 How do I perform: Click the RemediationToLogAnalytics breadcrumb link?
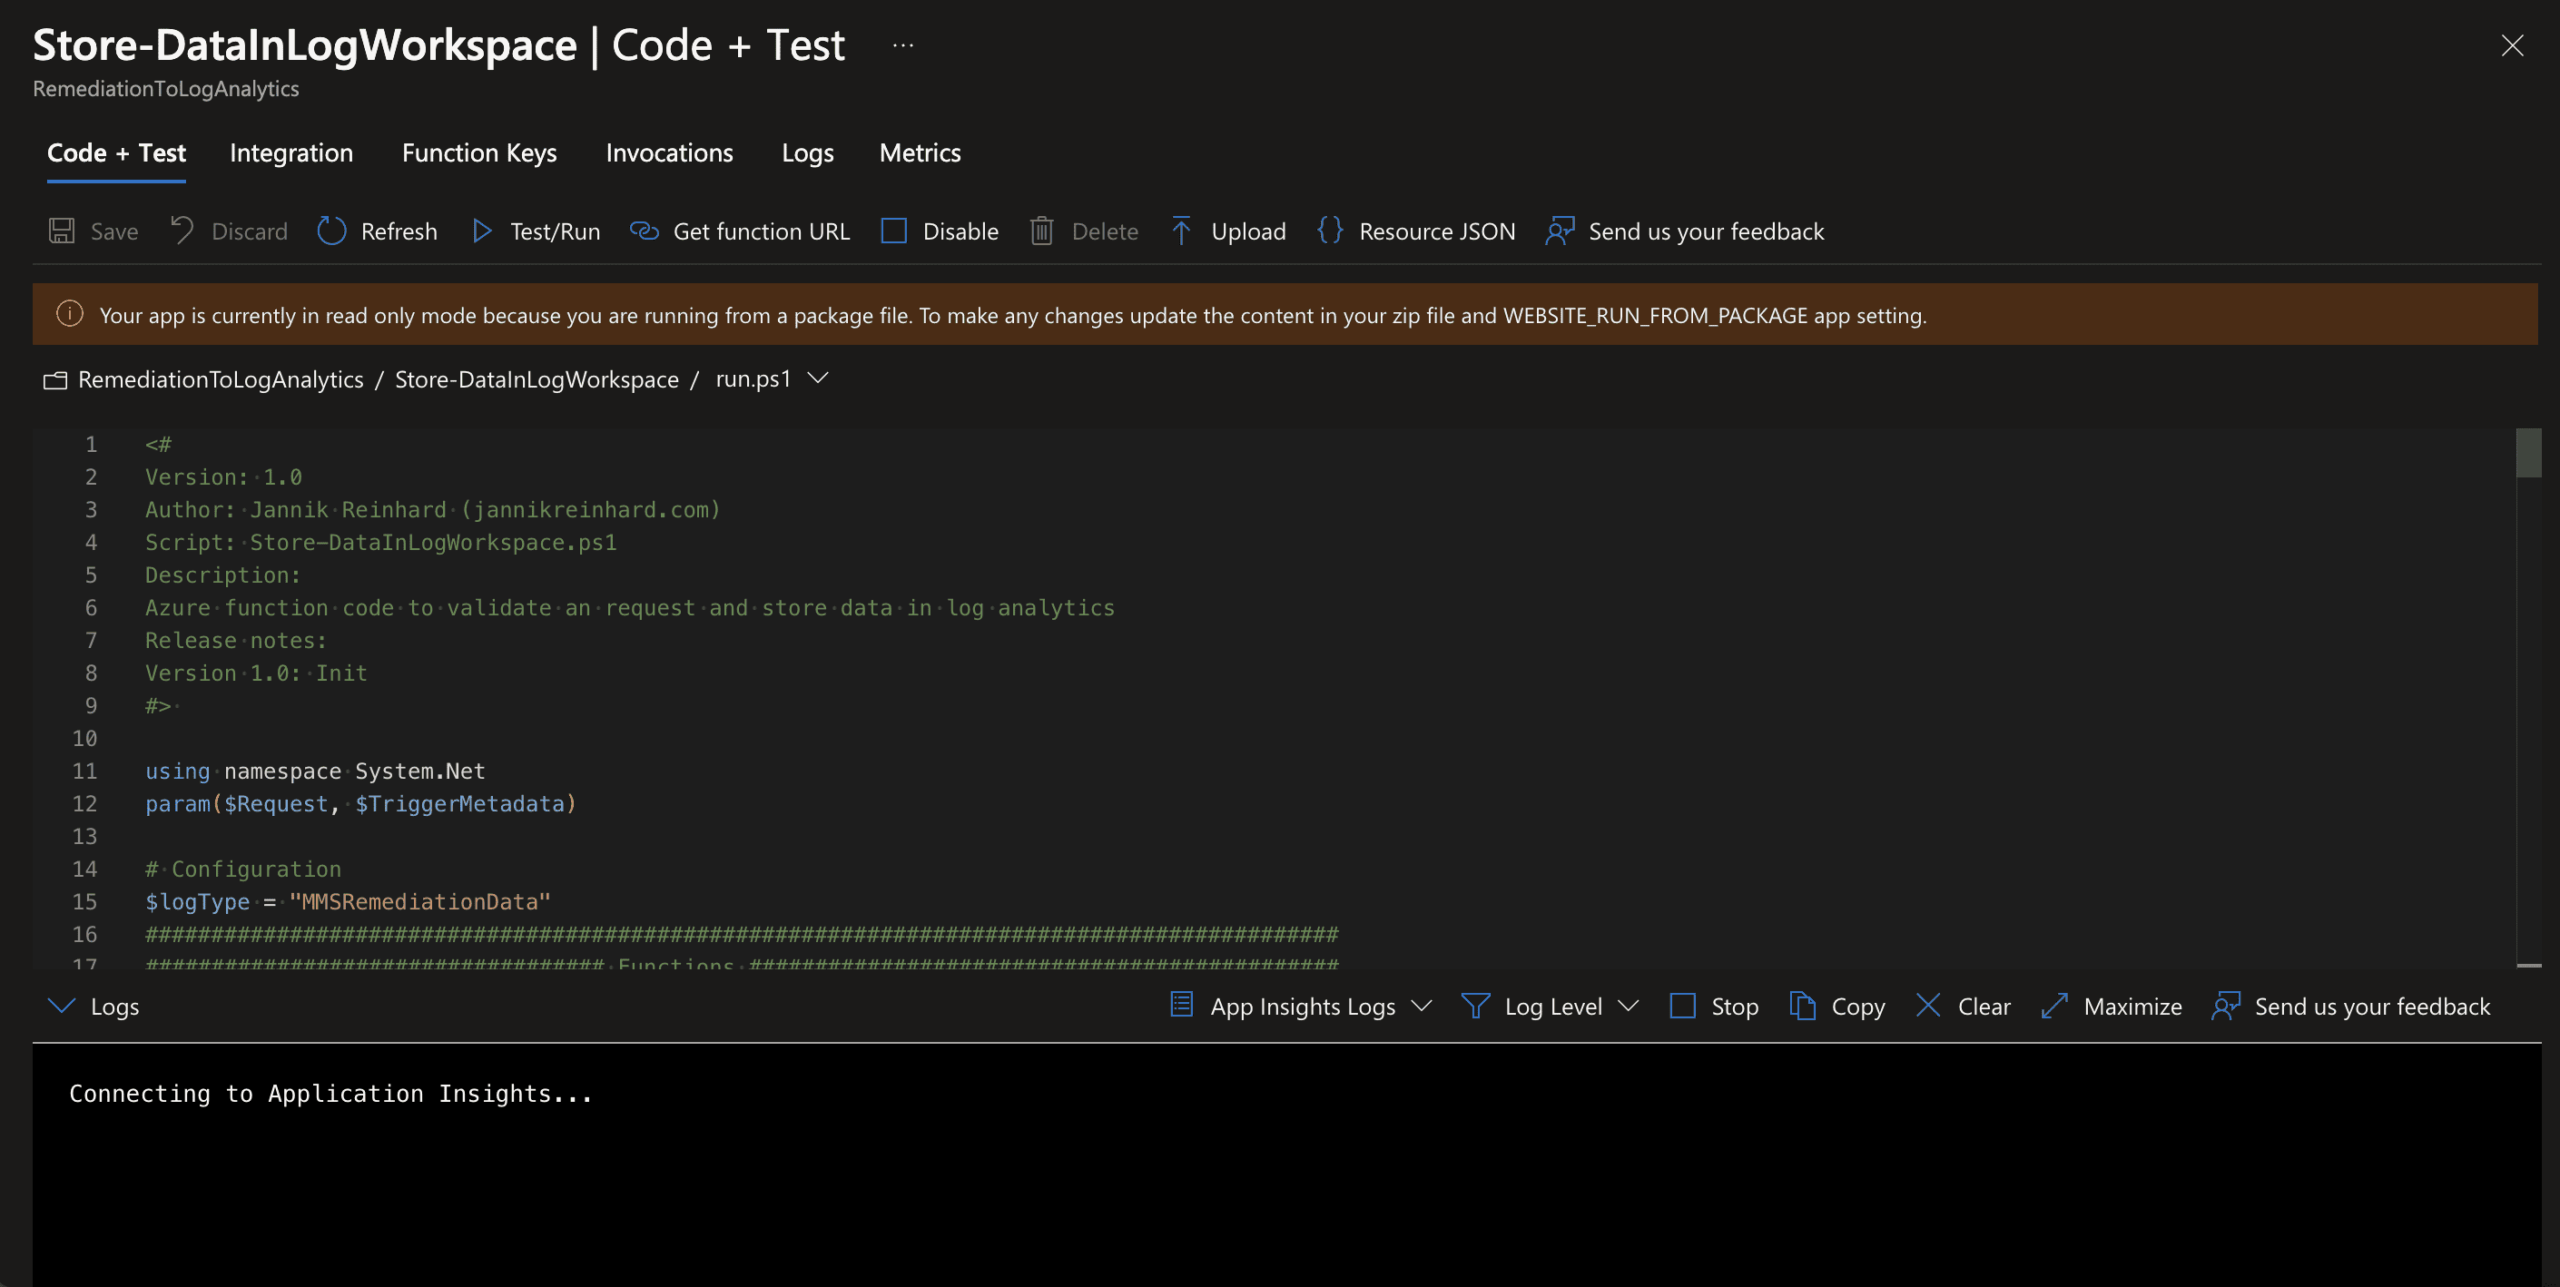pyautogui.click(x=220, y=380)
